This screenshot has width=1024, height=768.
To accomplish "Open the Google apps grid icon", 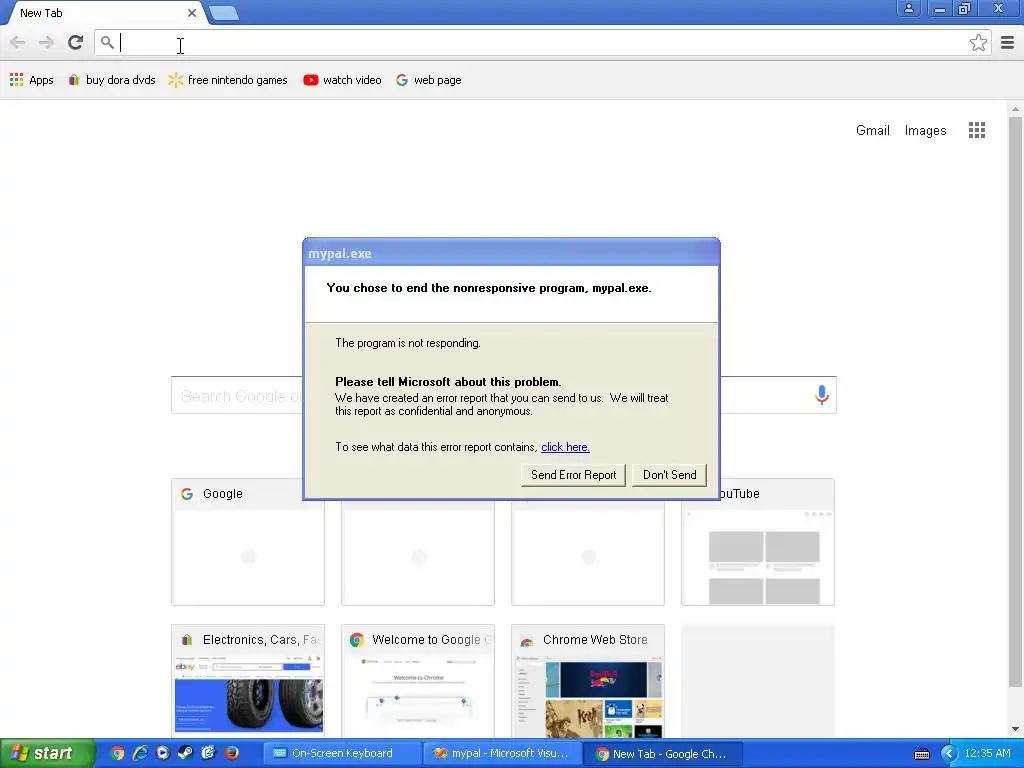I will 976,130.
